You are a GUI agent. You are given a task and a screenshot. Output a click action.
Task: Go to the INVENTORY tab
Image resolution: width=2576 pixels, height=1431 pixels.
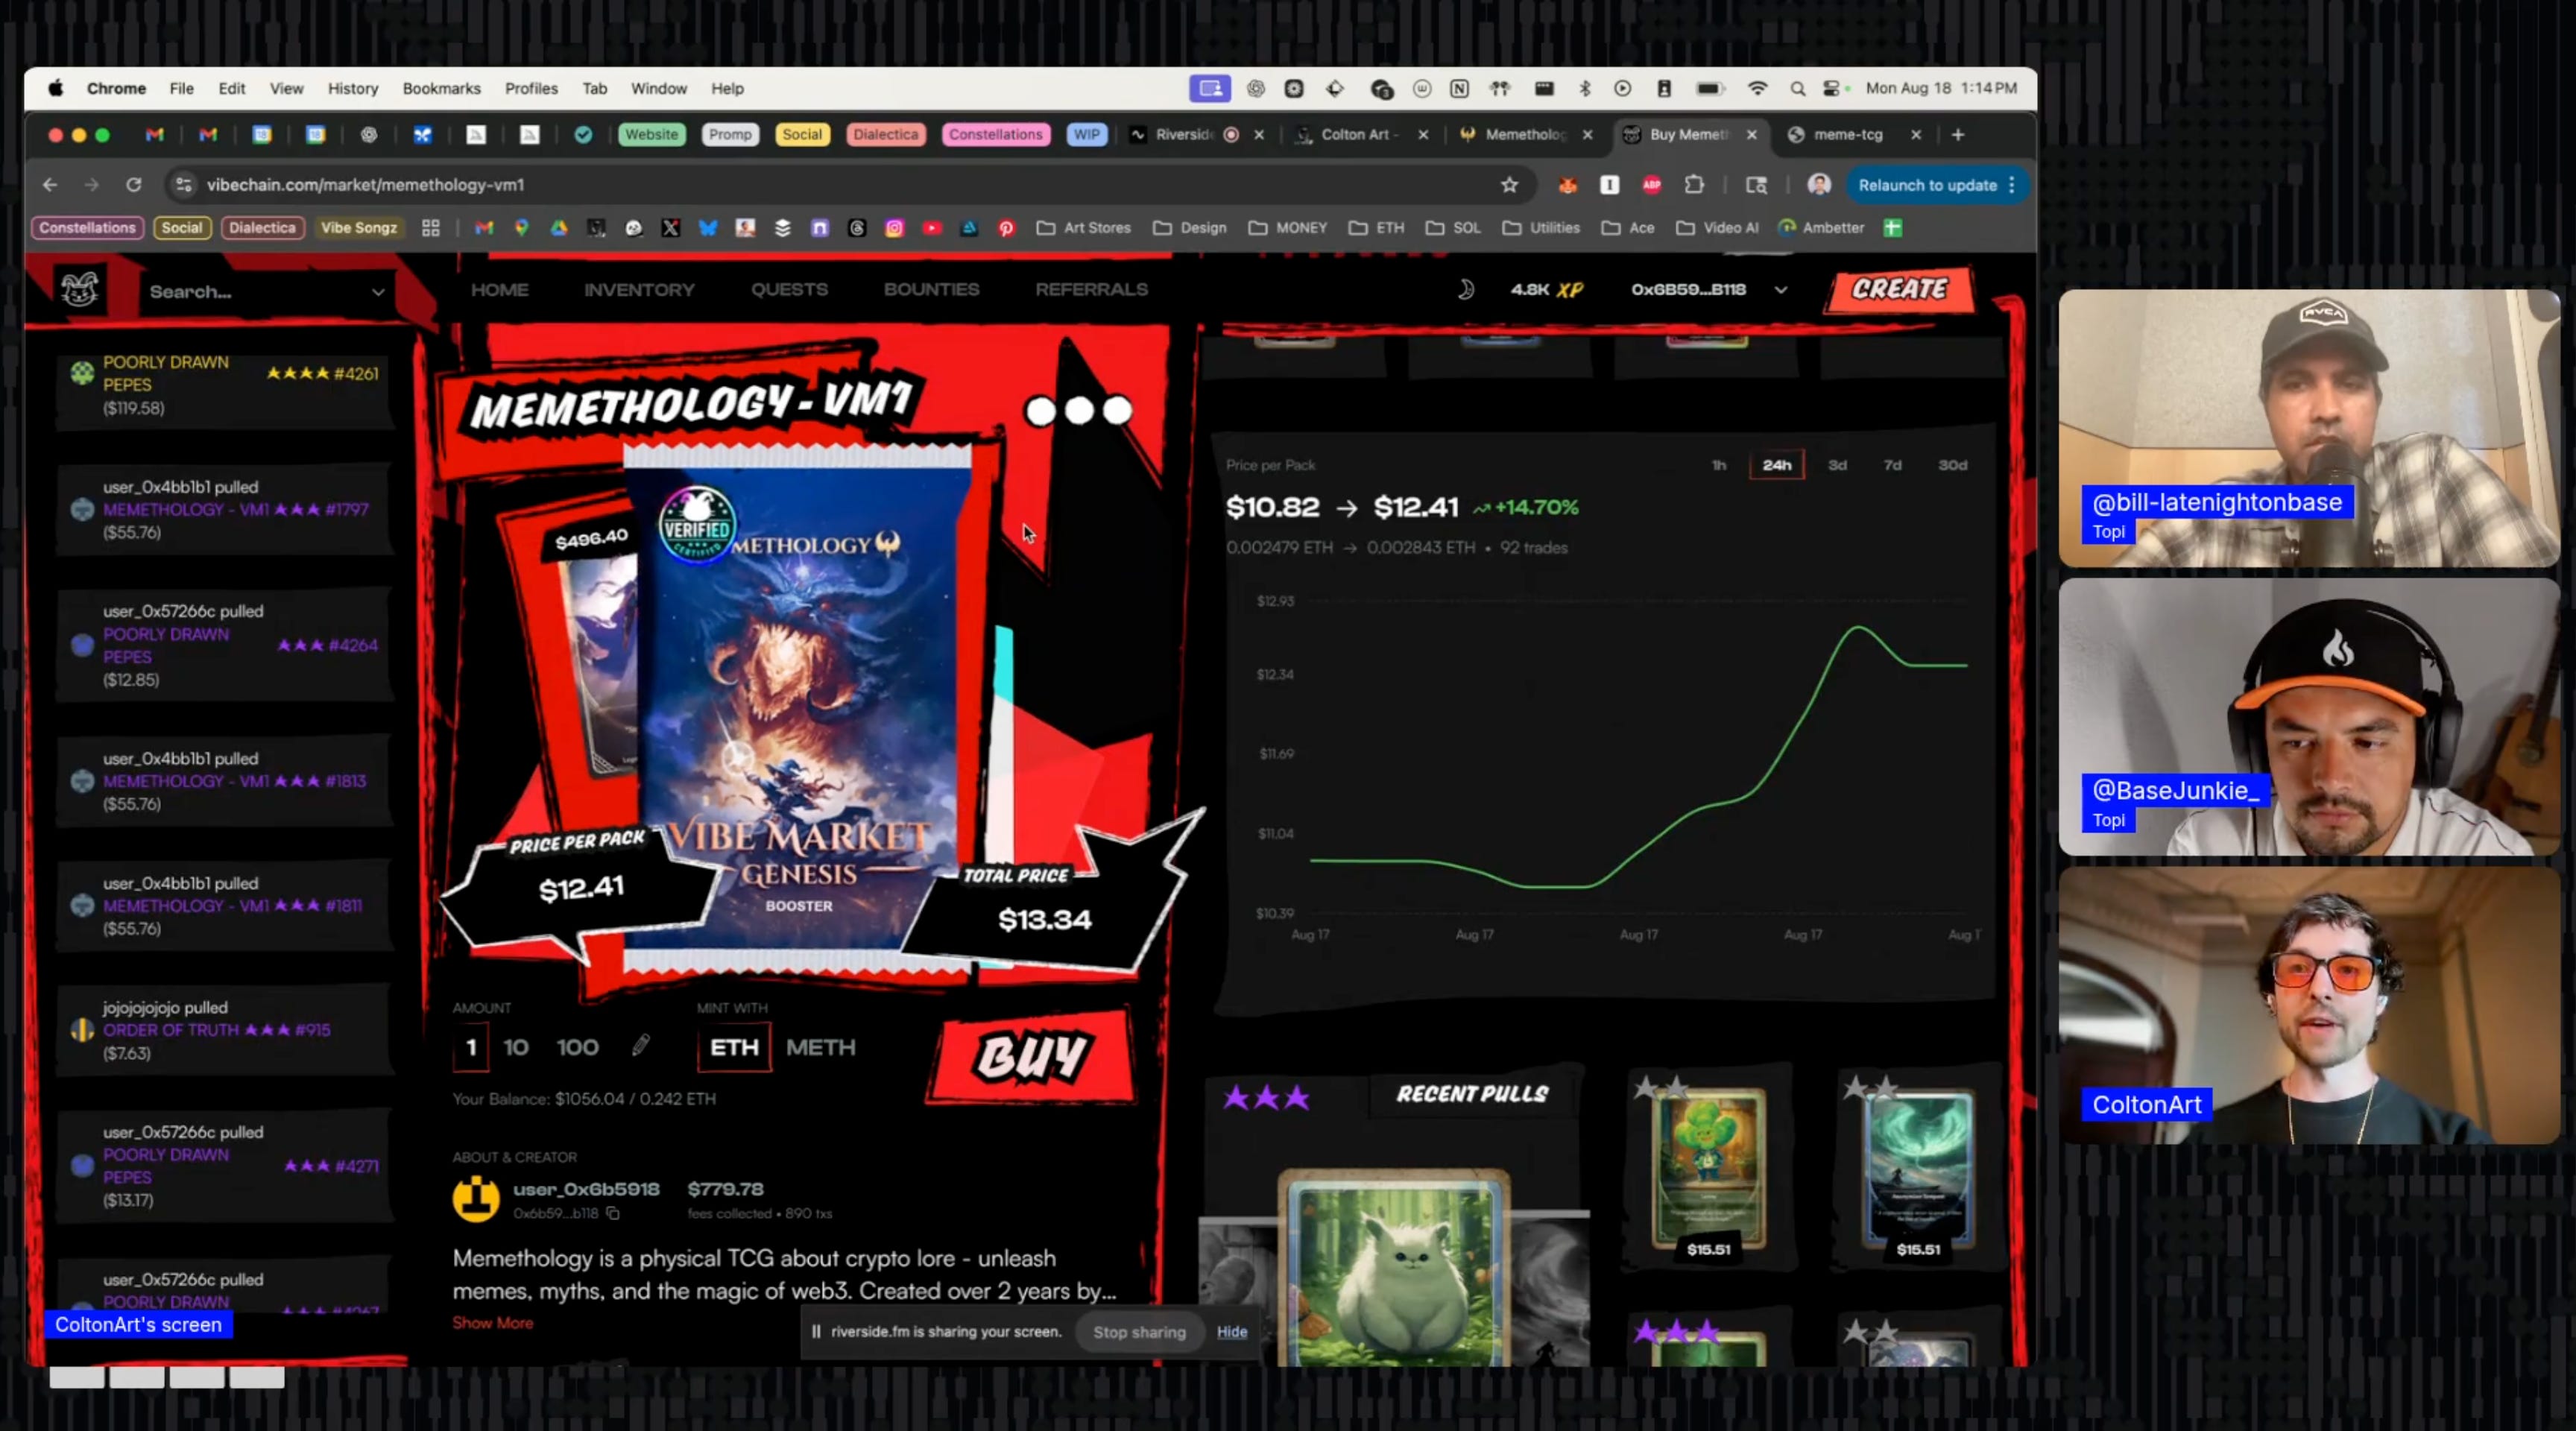pyautogui.click(x=639, y=290)
